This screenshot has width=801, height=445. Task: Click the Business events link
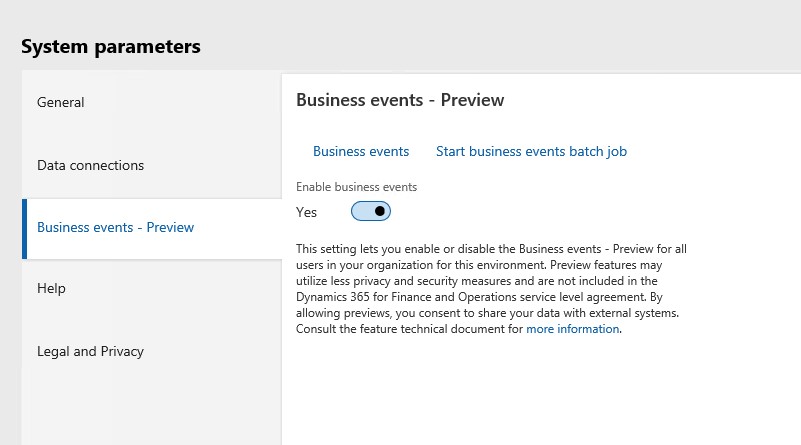click(361, 151)
